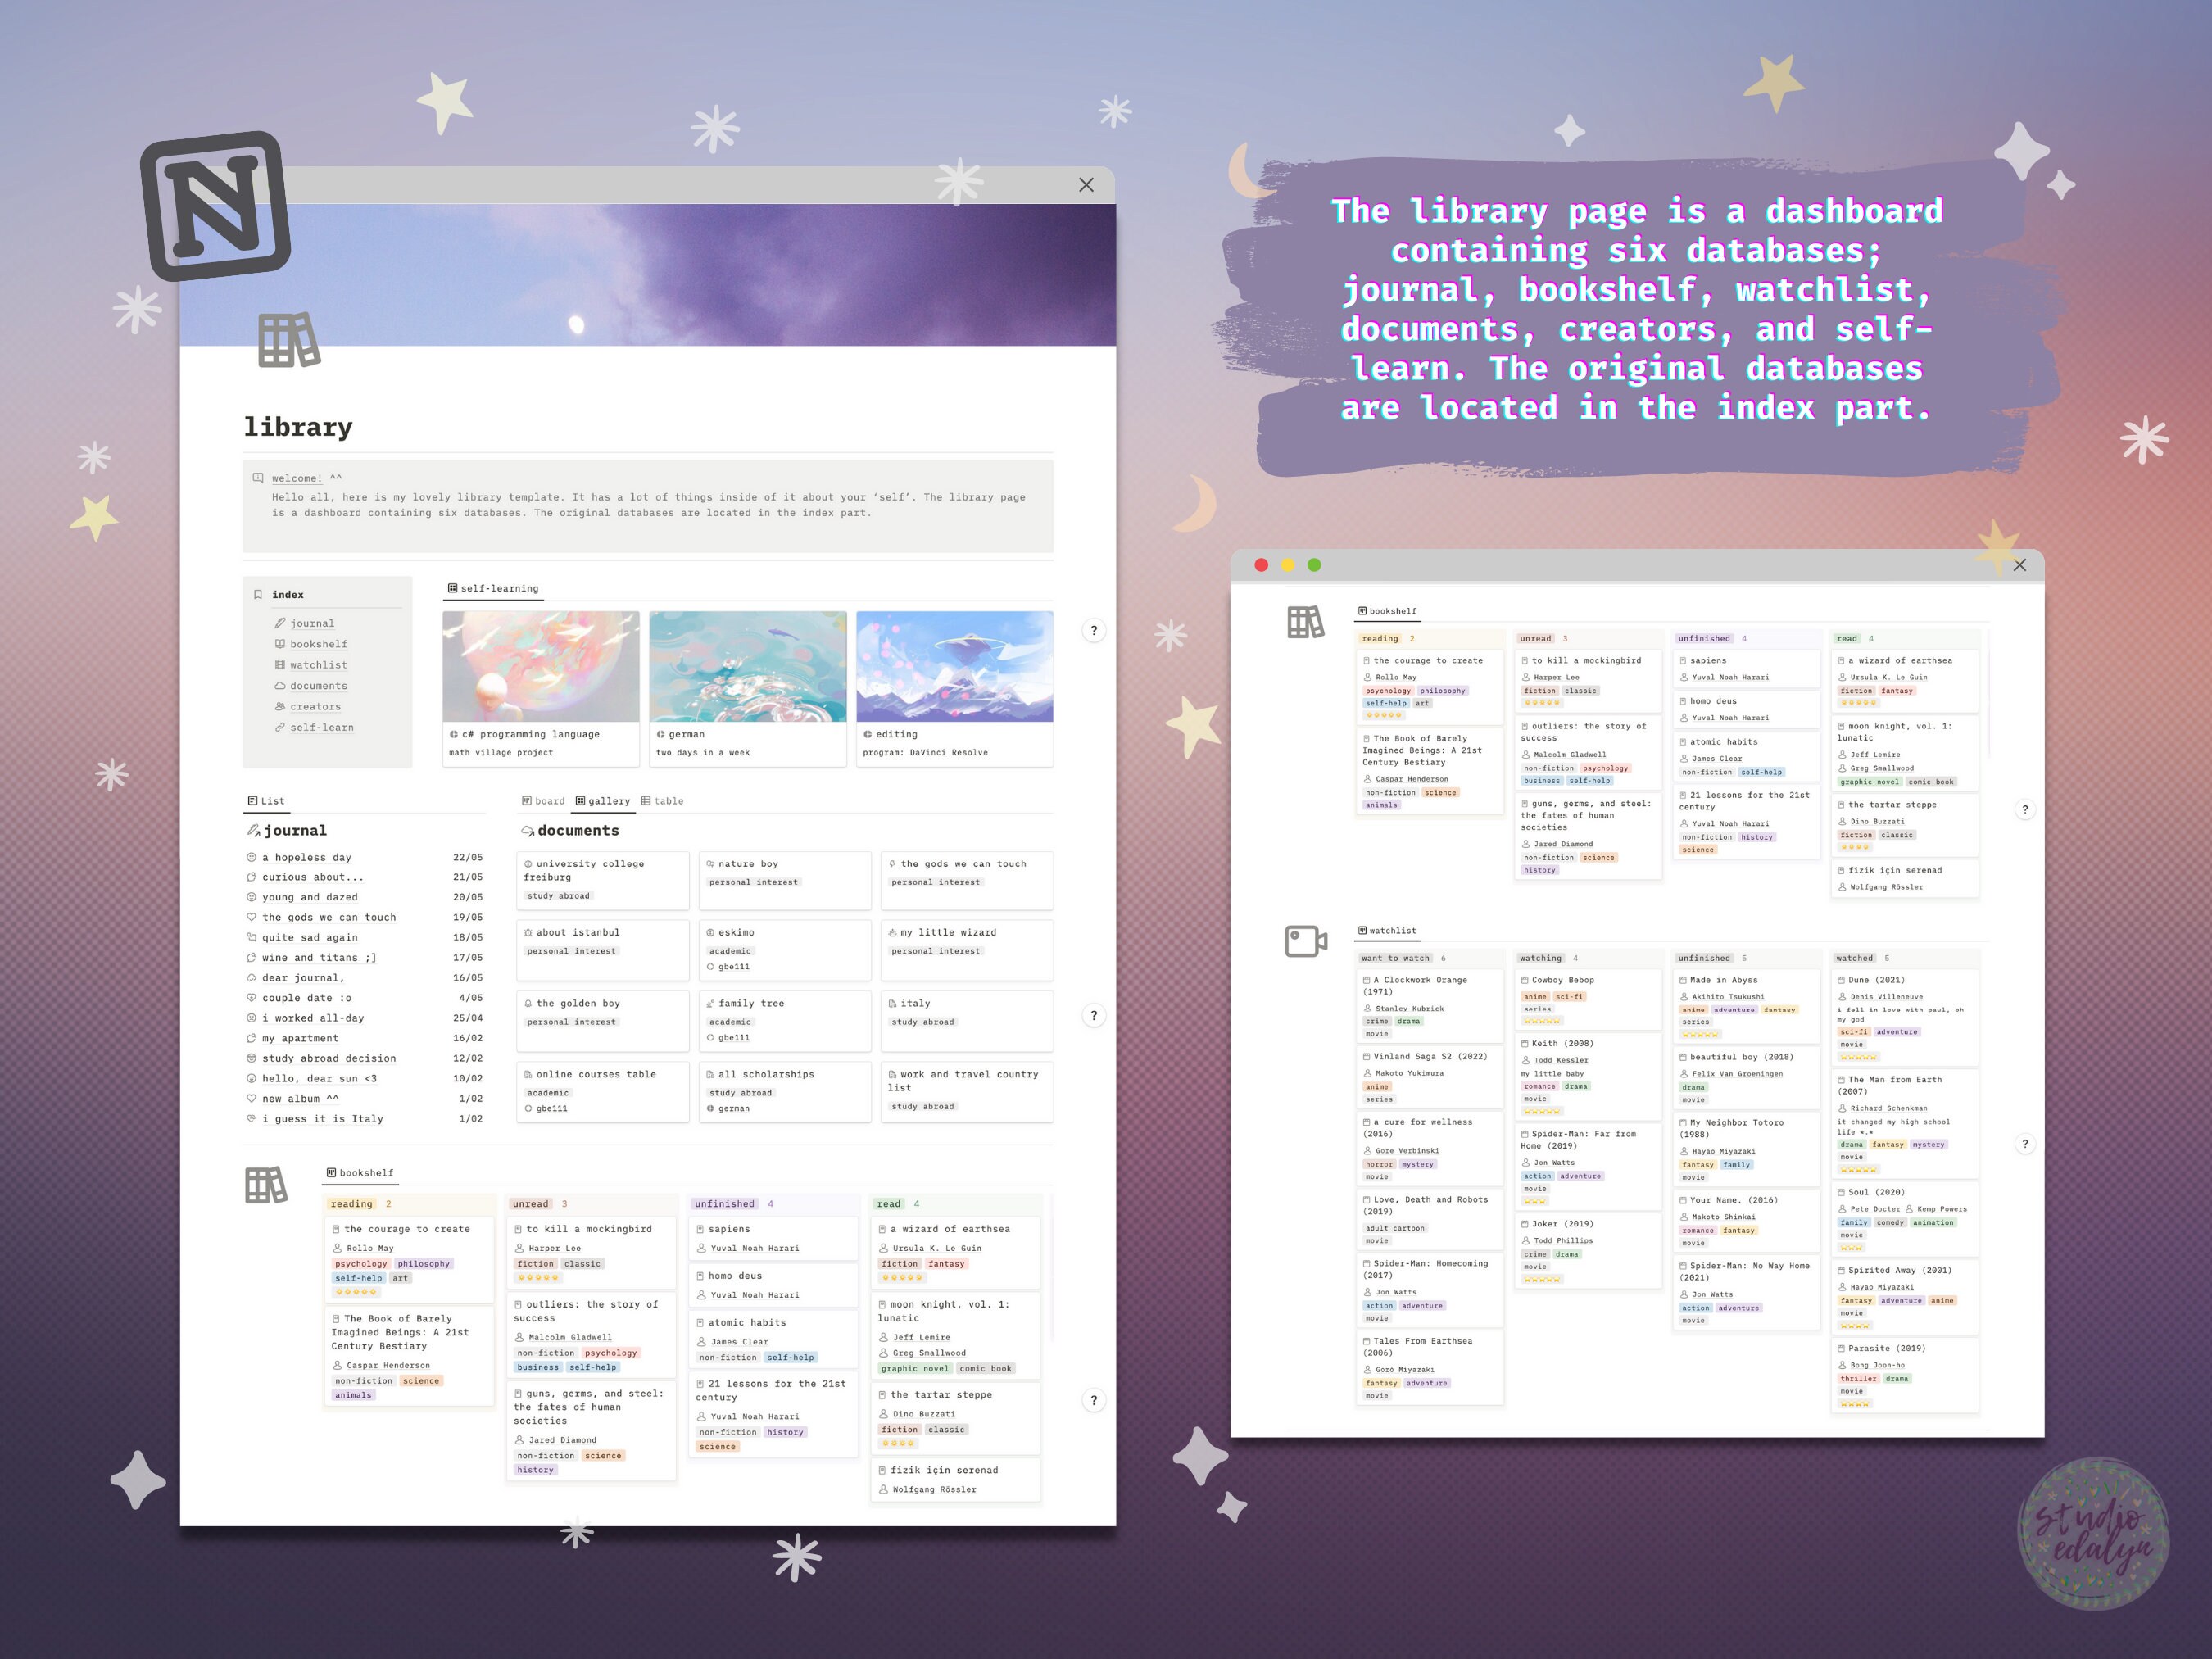Viewport: 2212px width, 1659px height.
Task: Click bookshelf books icon in right window
Action: coord(1305,622)
